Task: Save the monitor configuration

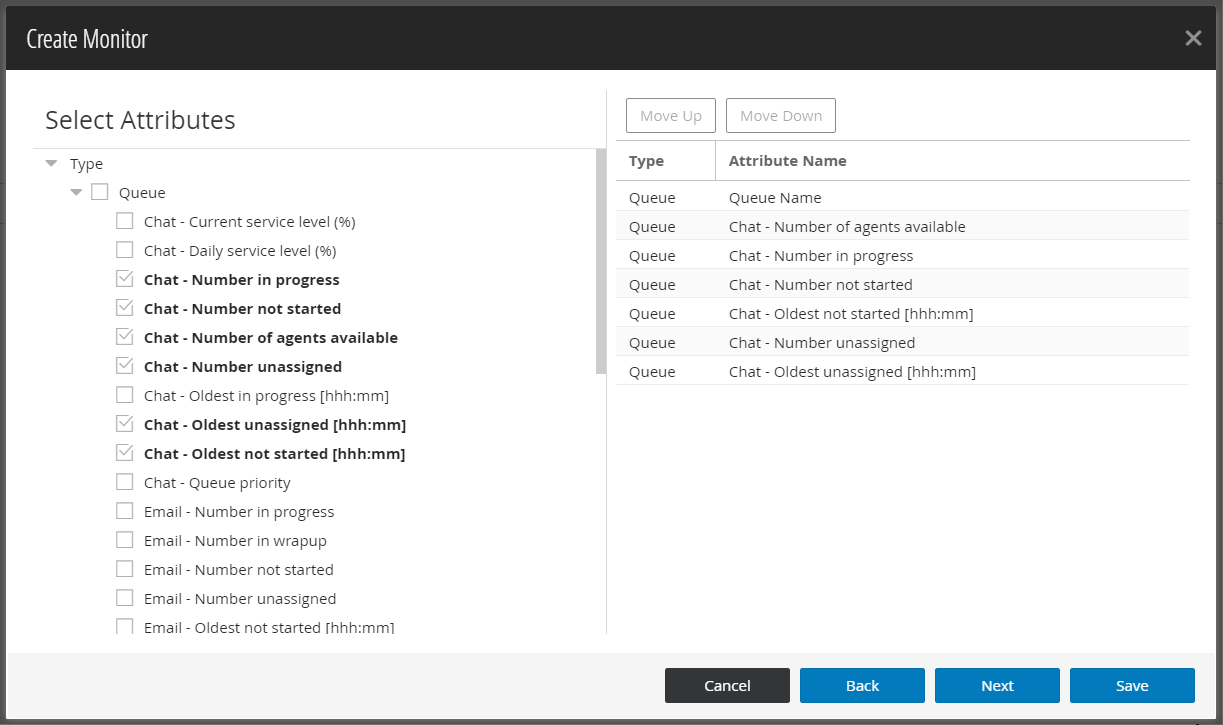Action: [1131, 685]
